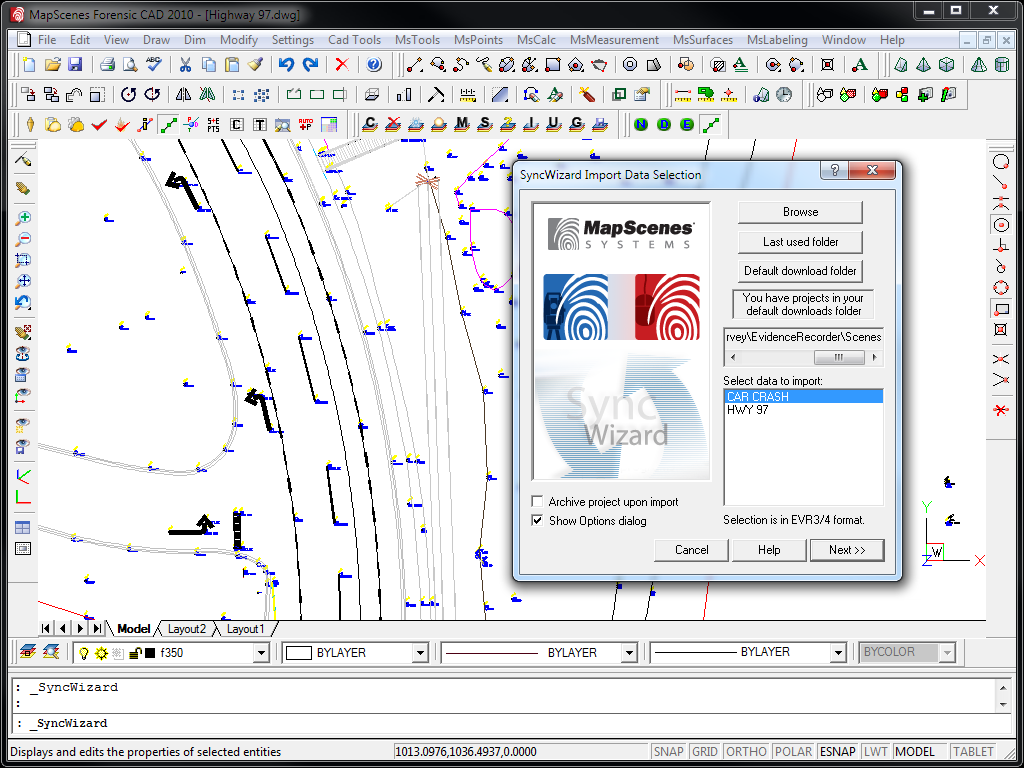Click the green E sphere icon
This screenshot has height=768, width=1024.
pyautogui.click(x=686, y=124)
